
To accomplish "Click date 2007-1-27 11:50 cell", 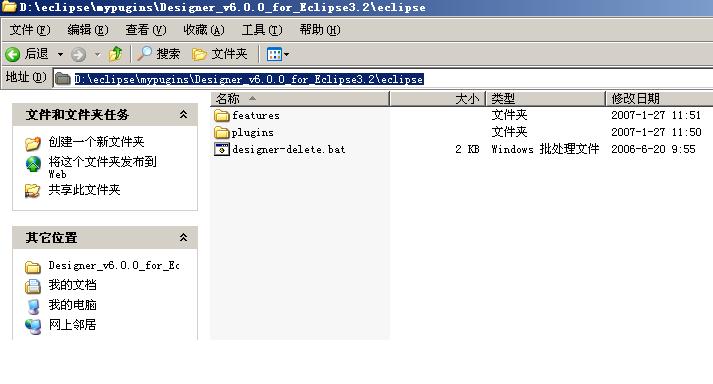I will tap(656, 132).
